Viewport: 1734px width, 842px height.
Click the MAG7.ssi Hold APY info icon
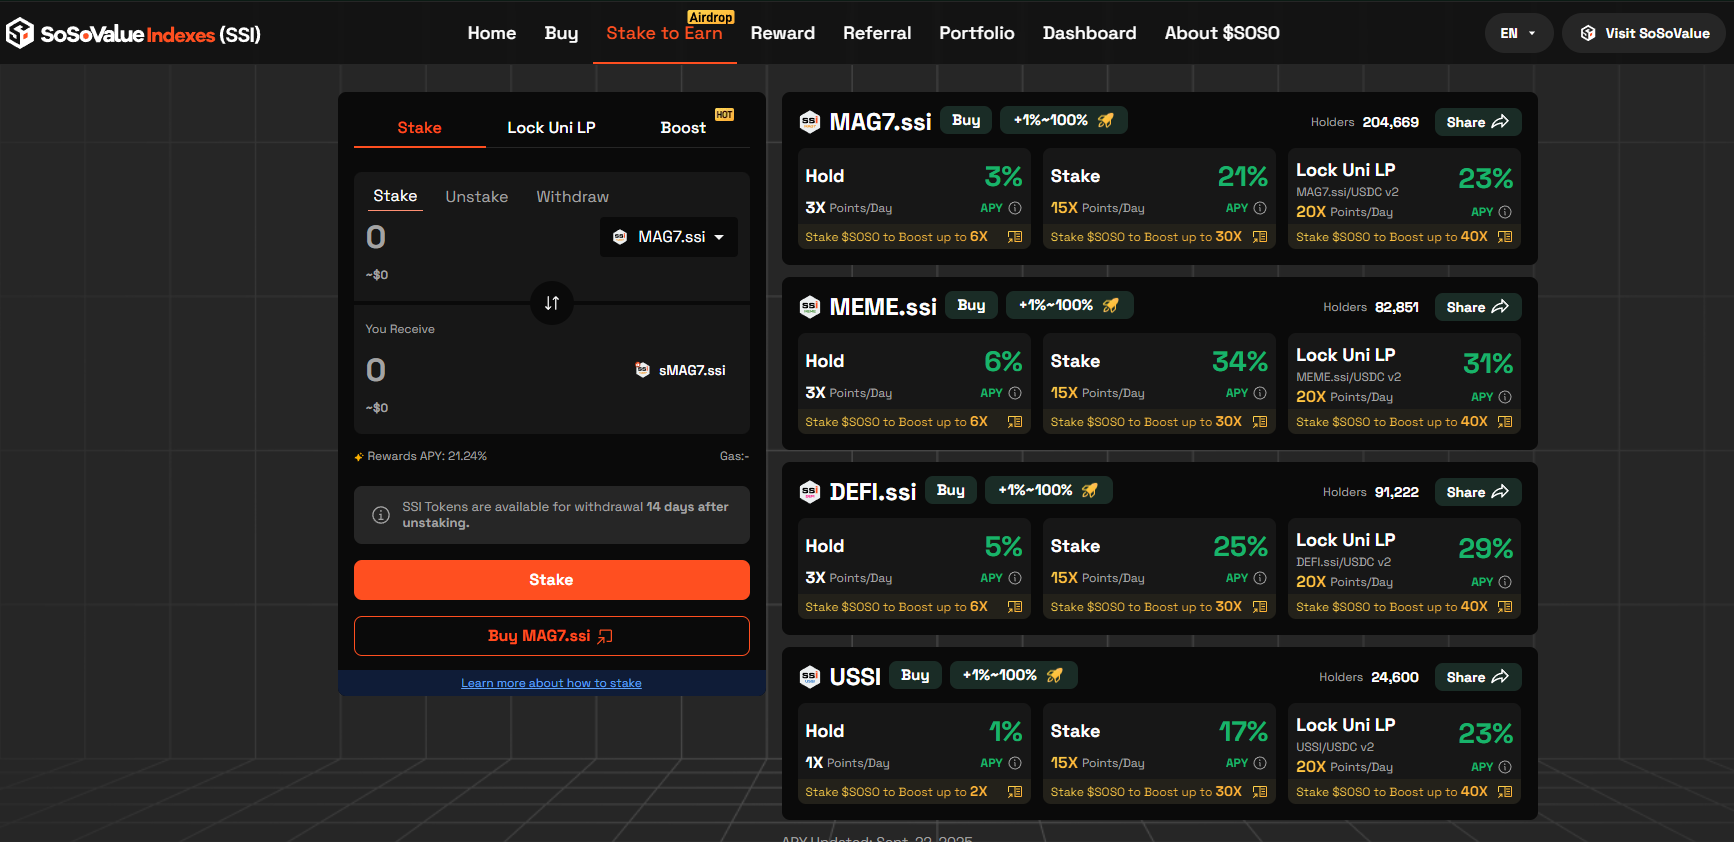pyautogui.click(x=1015, y=208)
